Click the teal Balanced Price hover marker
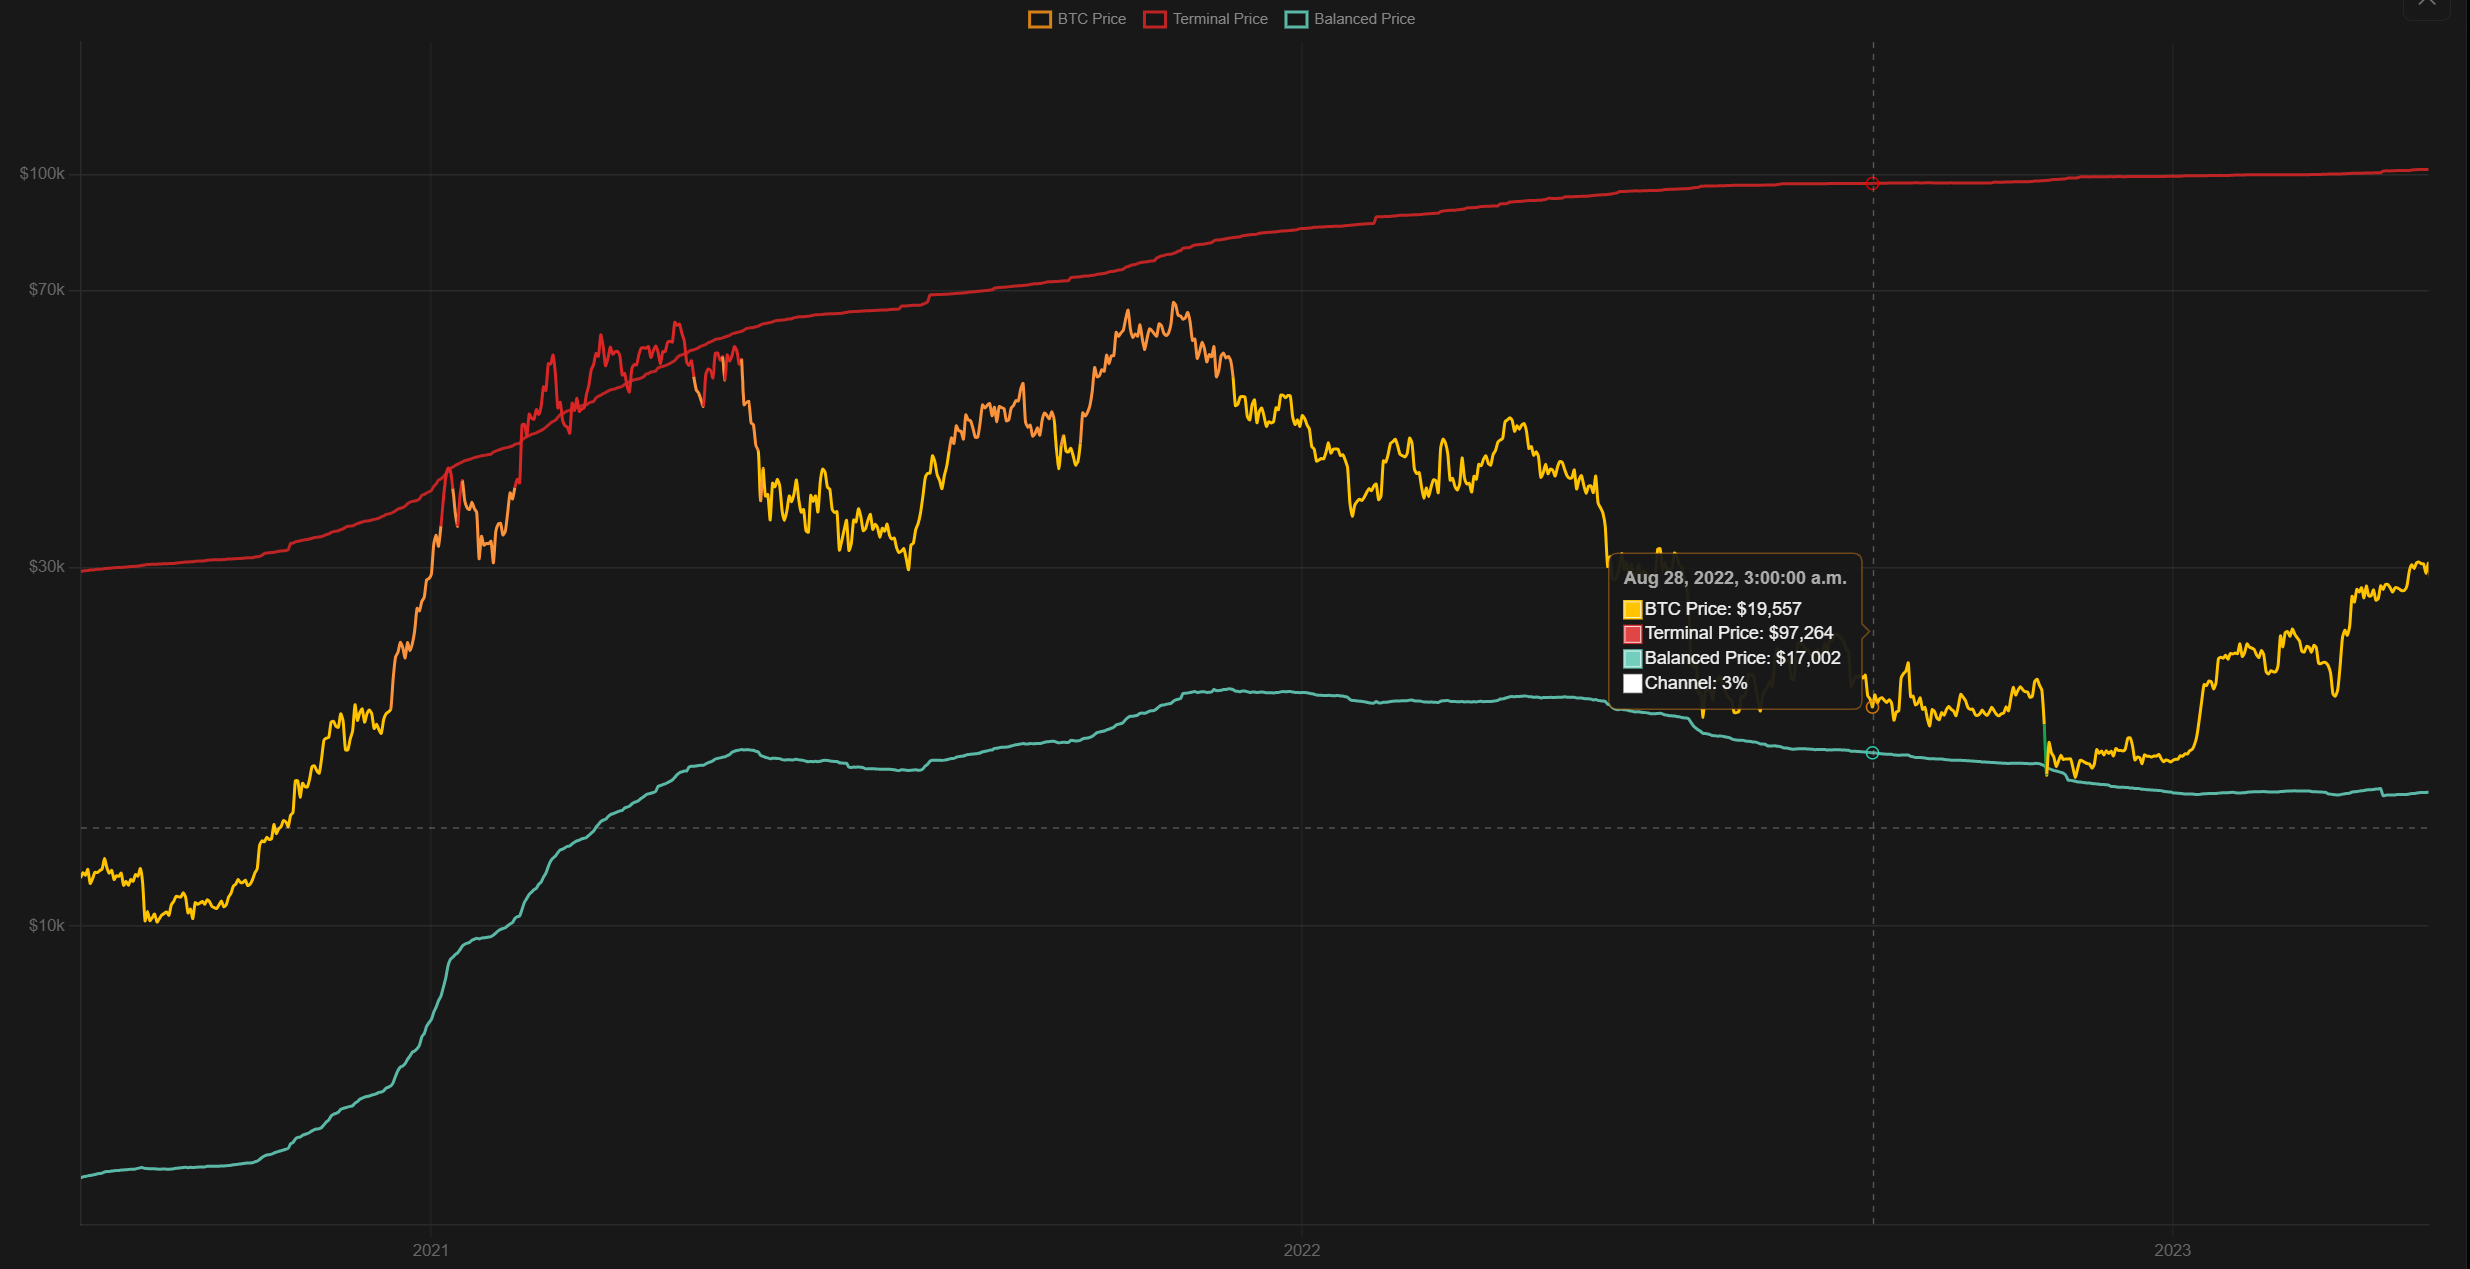2470x1269 pixels. pyautogui.click(x=1872, y=753)
